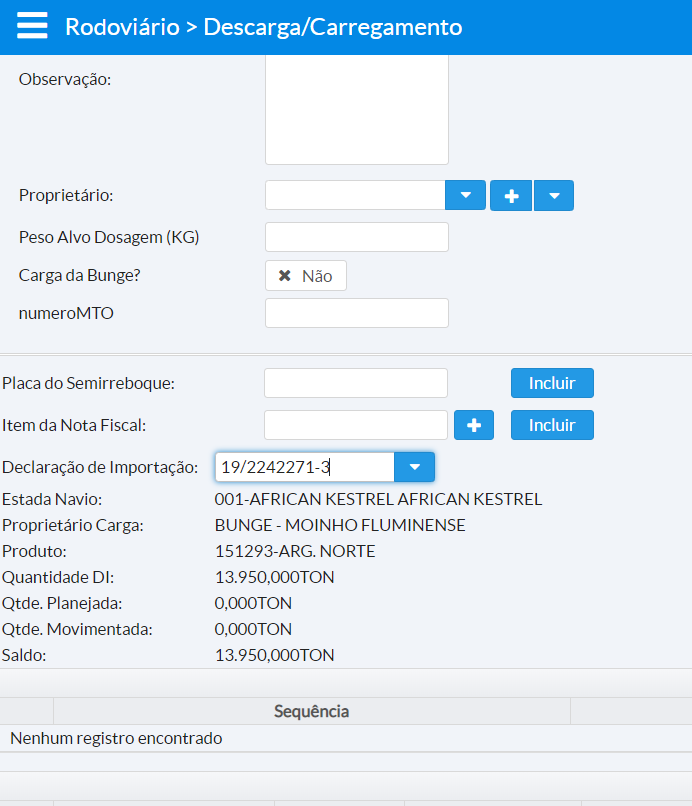Click the Rodoviário > Descarga/Carregamento title

(x=264, y=27)
